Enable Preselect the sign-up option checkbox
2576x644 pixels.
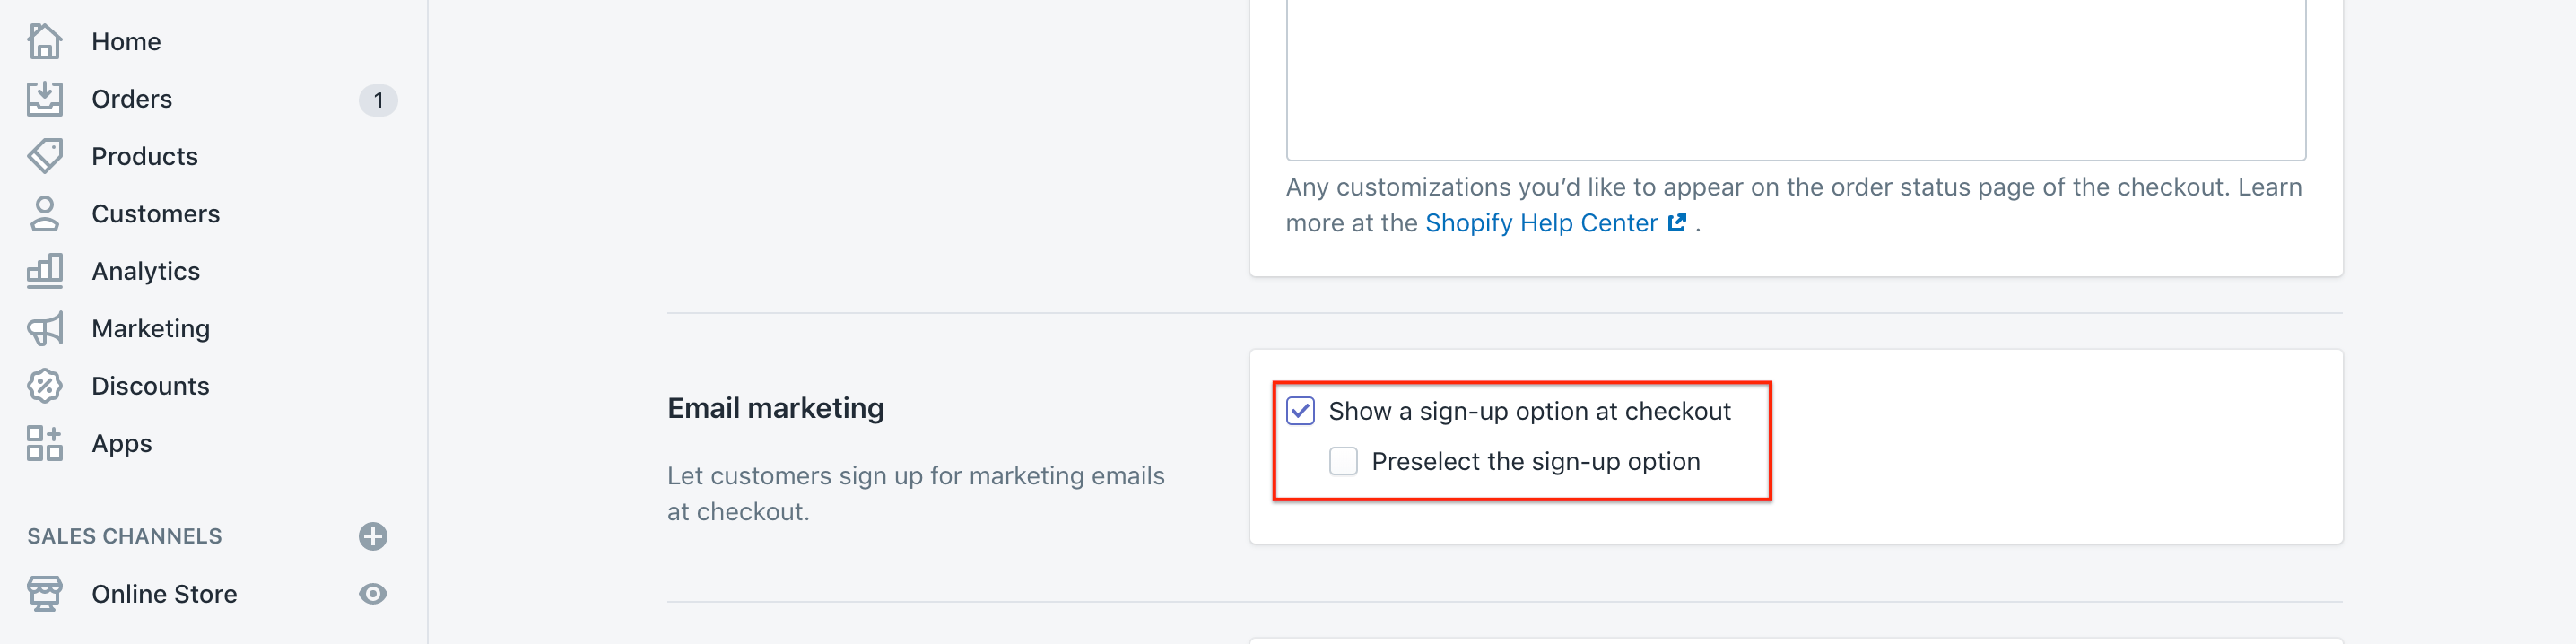tap(1343, 461)
